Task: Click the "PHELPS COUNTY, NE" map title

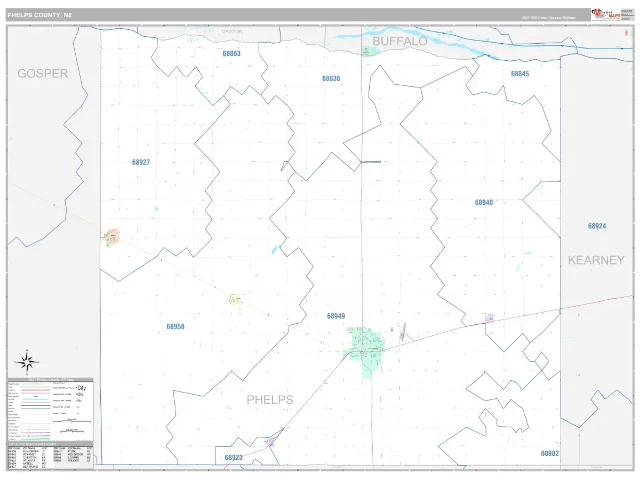Action: tap(40, 15)
